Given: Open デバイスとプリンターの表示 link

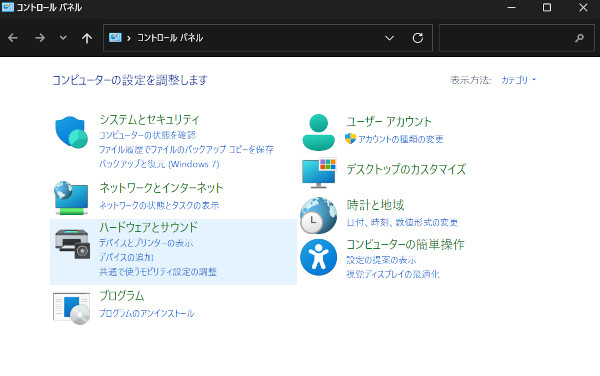Looking at the screenshot, I should tap(146, 243).
